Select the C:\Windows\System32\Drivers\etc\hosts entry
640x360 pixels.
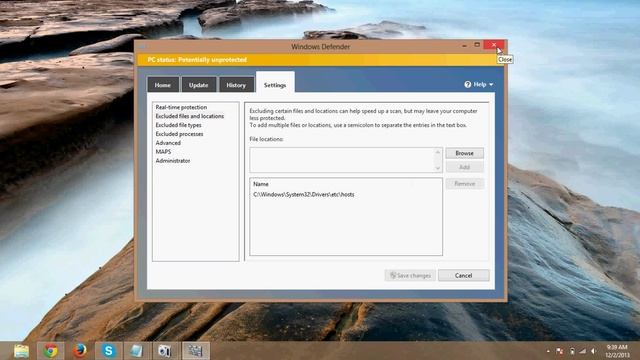pyautogui.click(x=304, y=194)
